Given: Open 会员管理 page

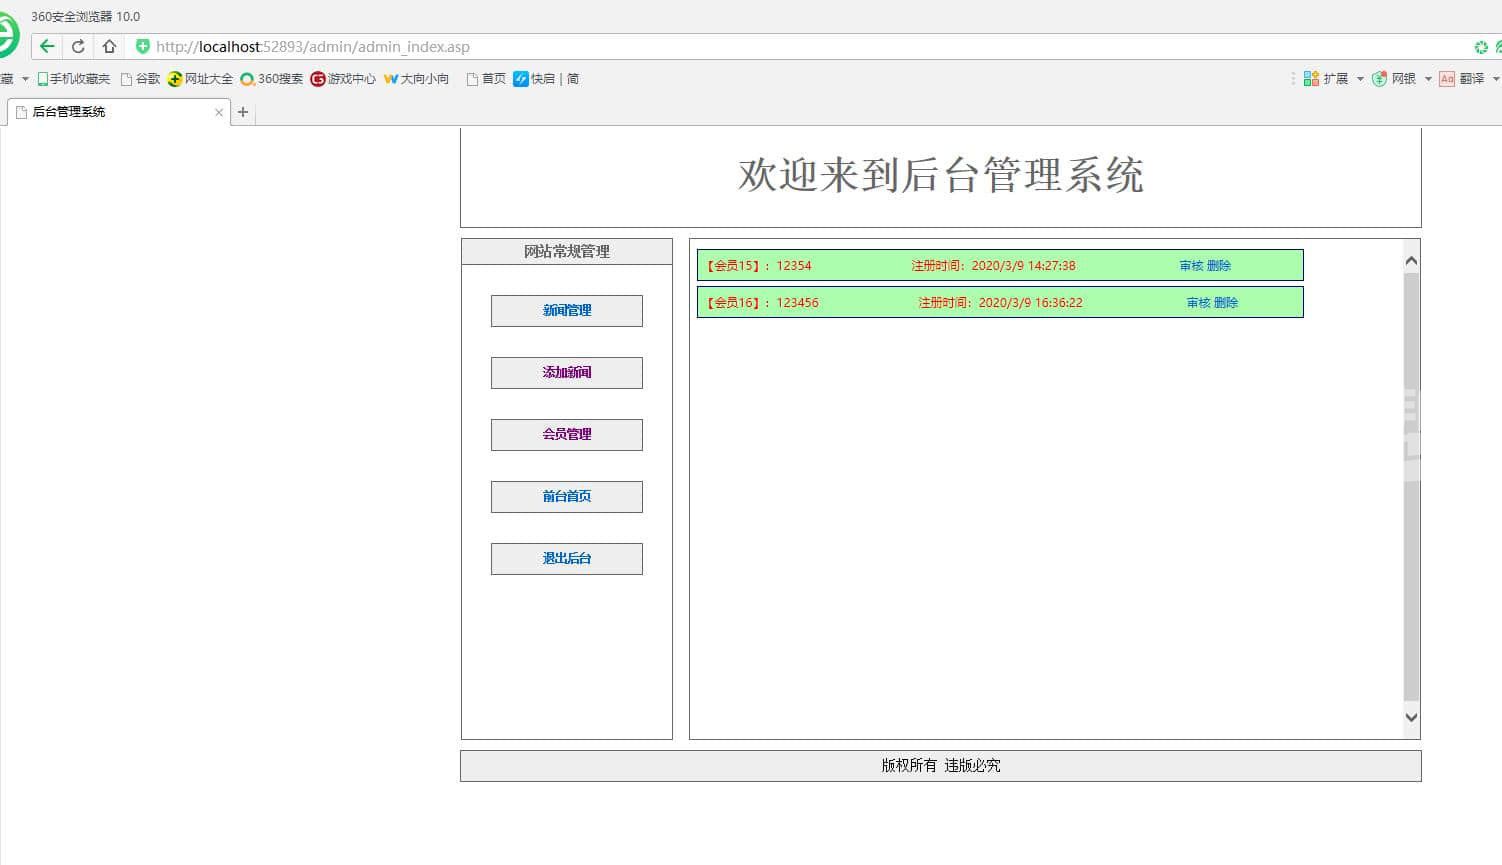Looking at the screenshot, I should [566, 435].
